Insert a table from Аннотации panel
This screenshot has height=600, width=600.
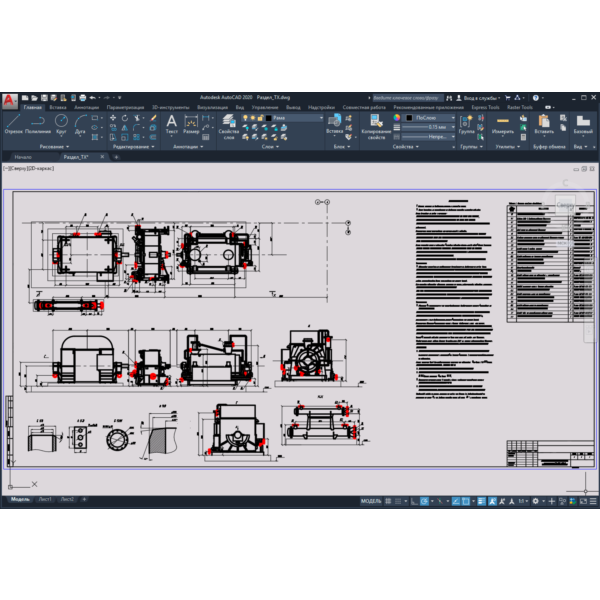206,137
